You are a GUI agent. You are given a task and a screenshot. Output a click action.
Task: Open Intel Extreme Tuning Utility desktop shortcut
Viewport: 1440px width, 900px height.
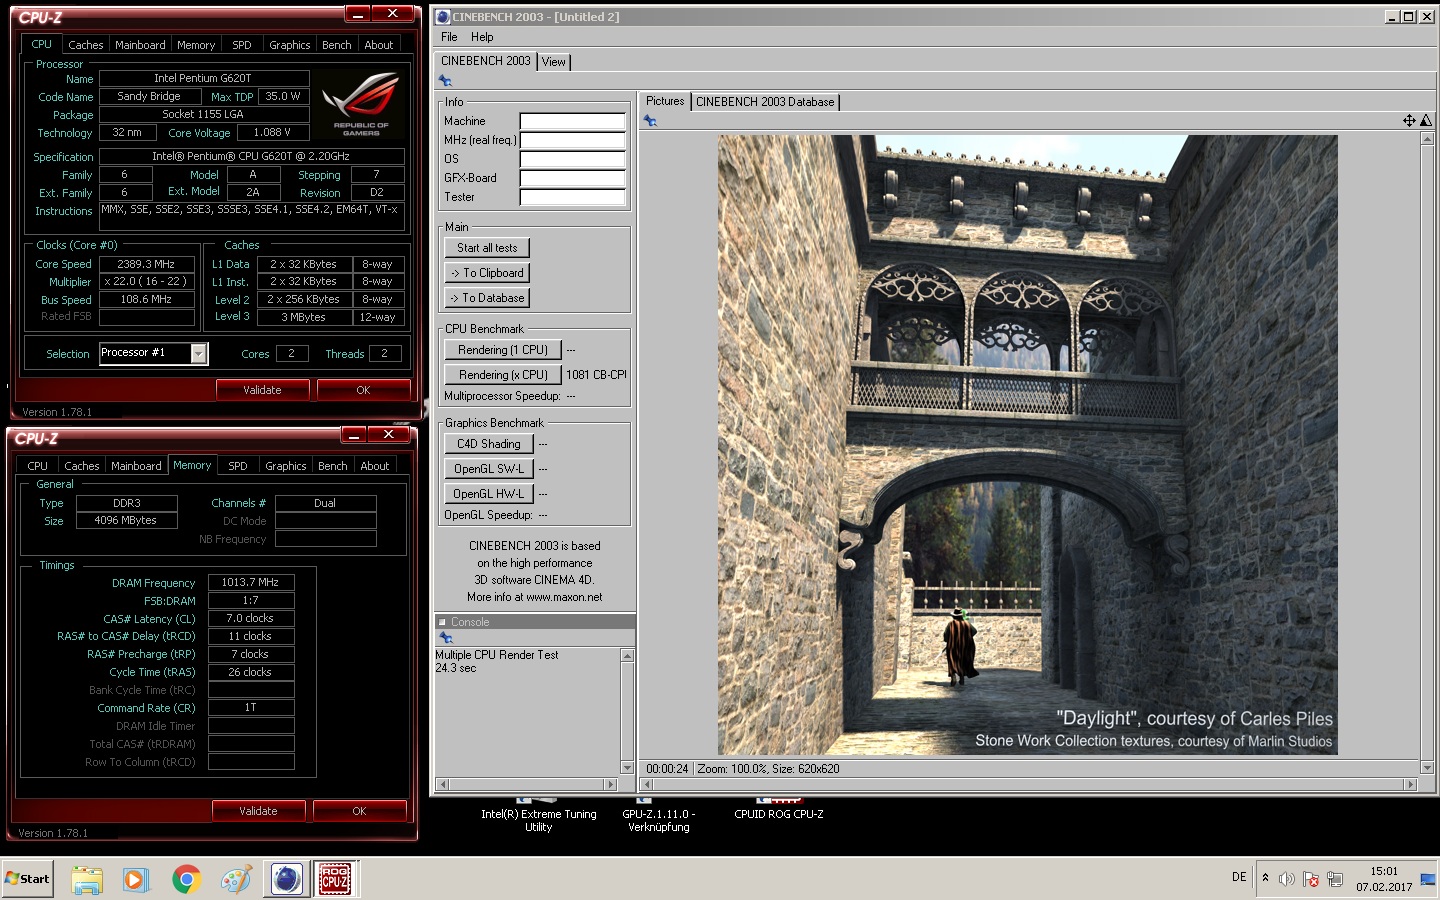tap(538, 814)
